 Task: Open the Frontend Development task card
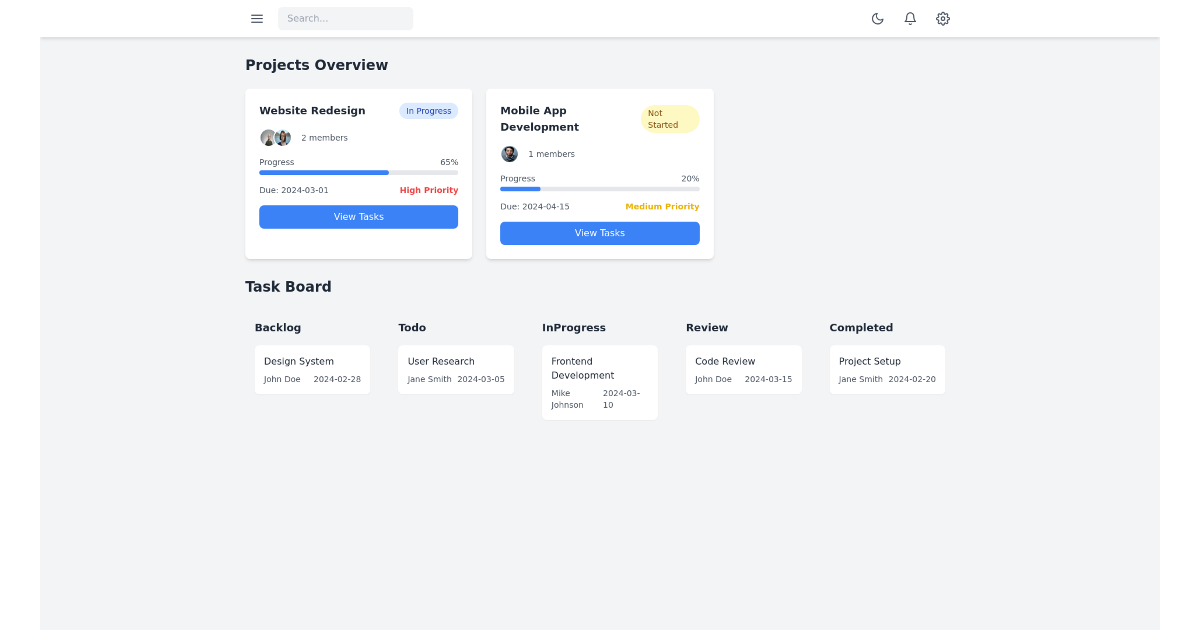coord(599,382)
